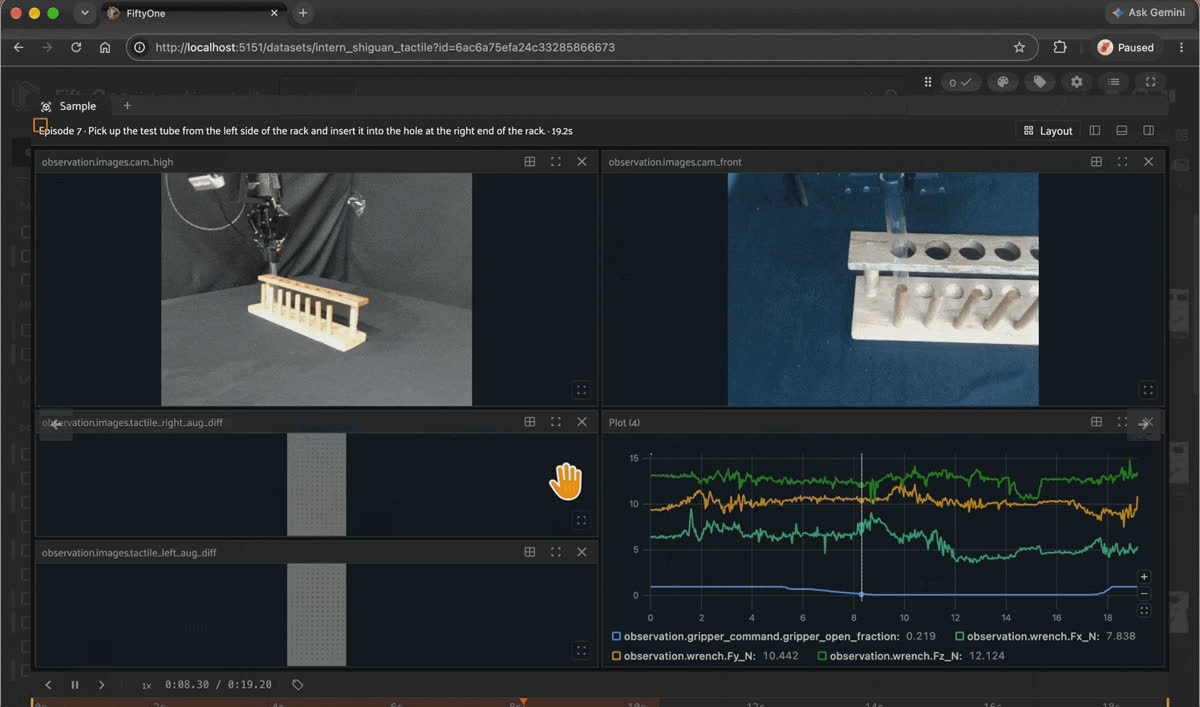Maximize the tactile_right_aug_diff panel

556,422
